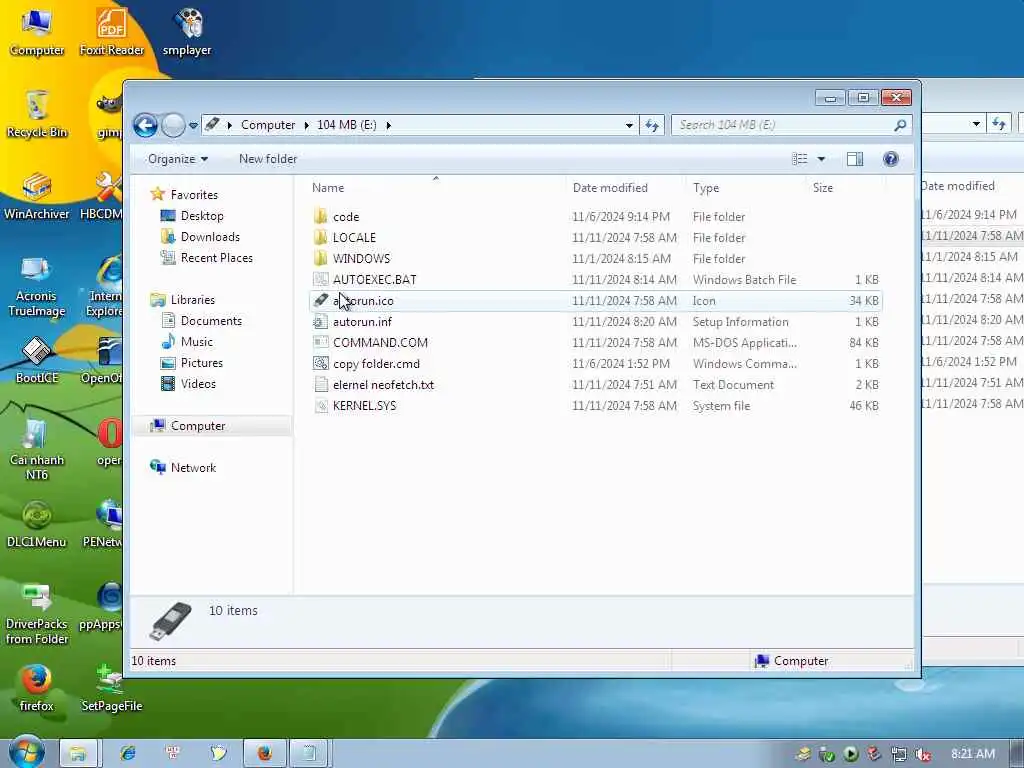
Task: Open the BootICE desktop icon
Action: 37,360
